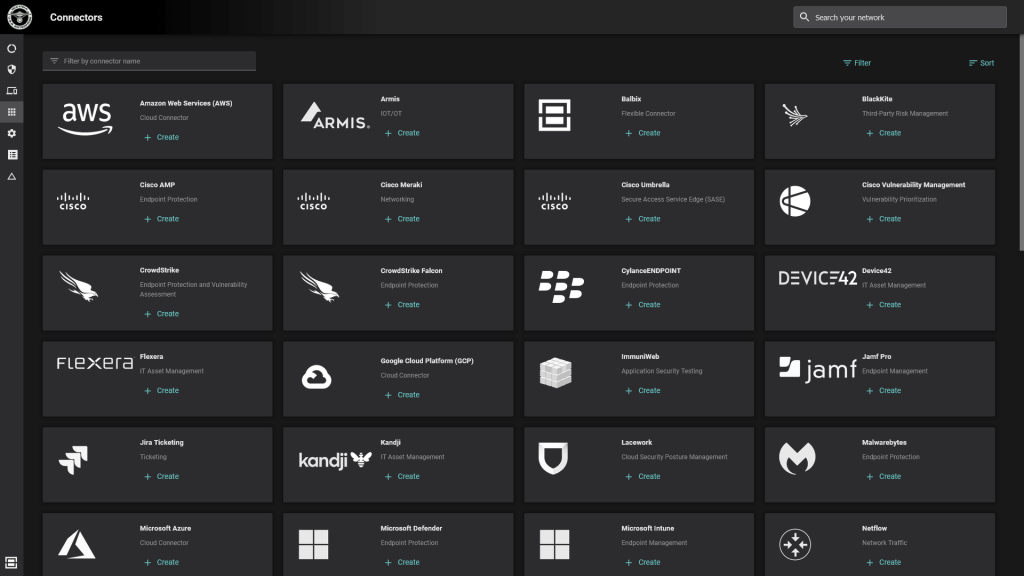
Task: Open the alerts triangle icon in sidebar
Action: click(12, 176)
